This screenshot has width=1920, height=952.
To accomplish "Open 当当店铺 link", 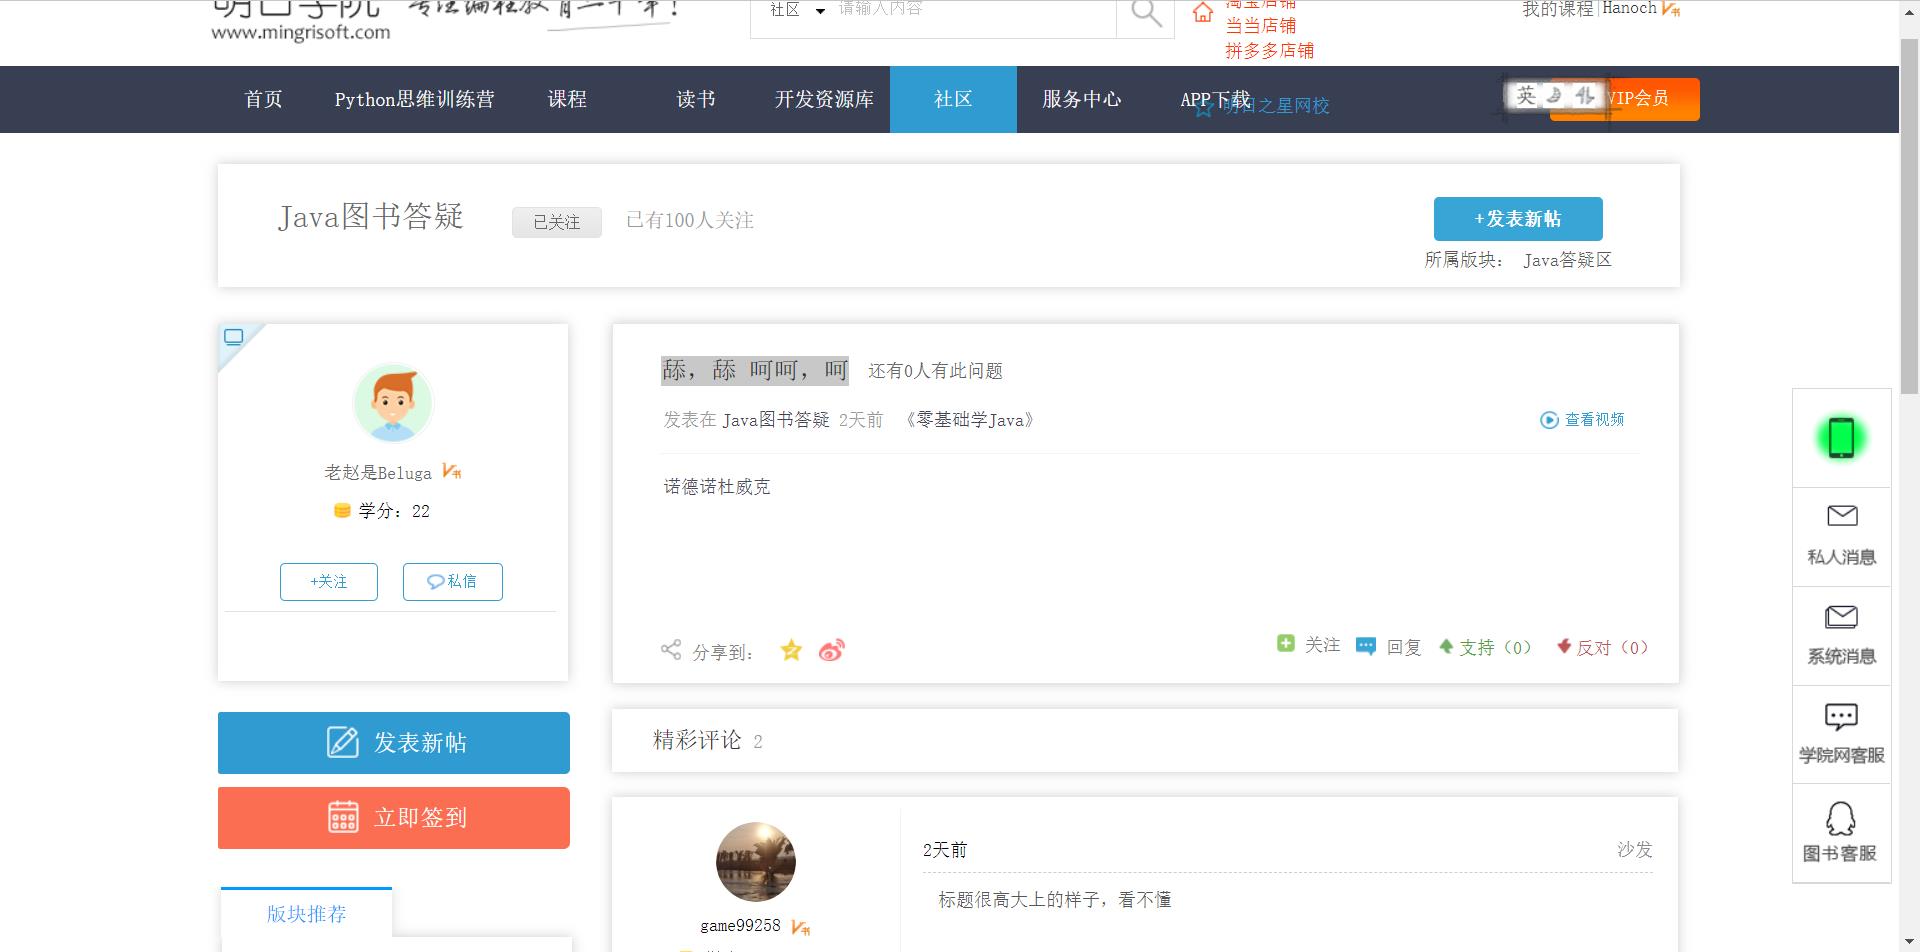I will pyautogui.click(x=1261, y=26).
